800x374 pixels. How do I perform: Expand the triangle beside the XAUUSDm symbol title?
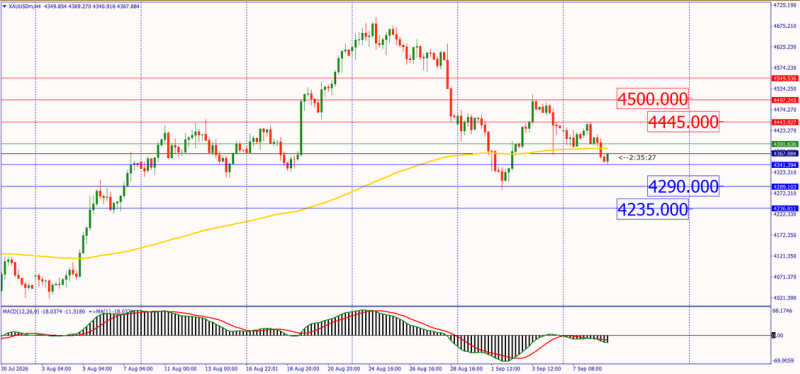pyautogui.click(x=4, y=6)
